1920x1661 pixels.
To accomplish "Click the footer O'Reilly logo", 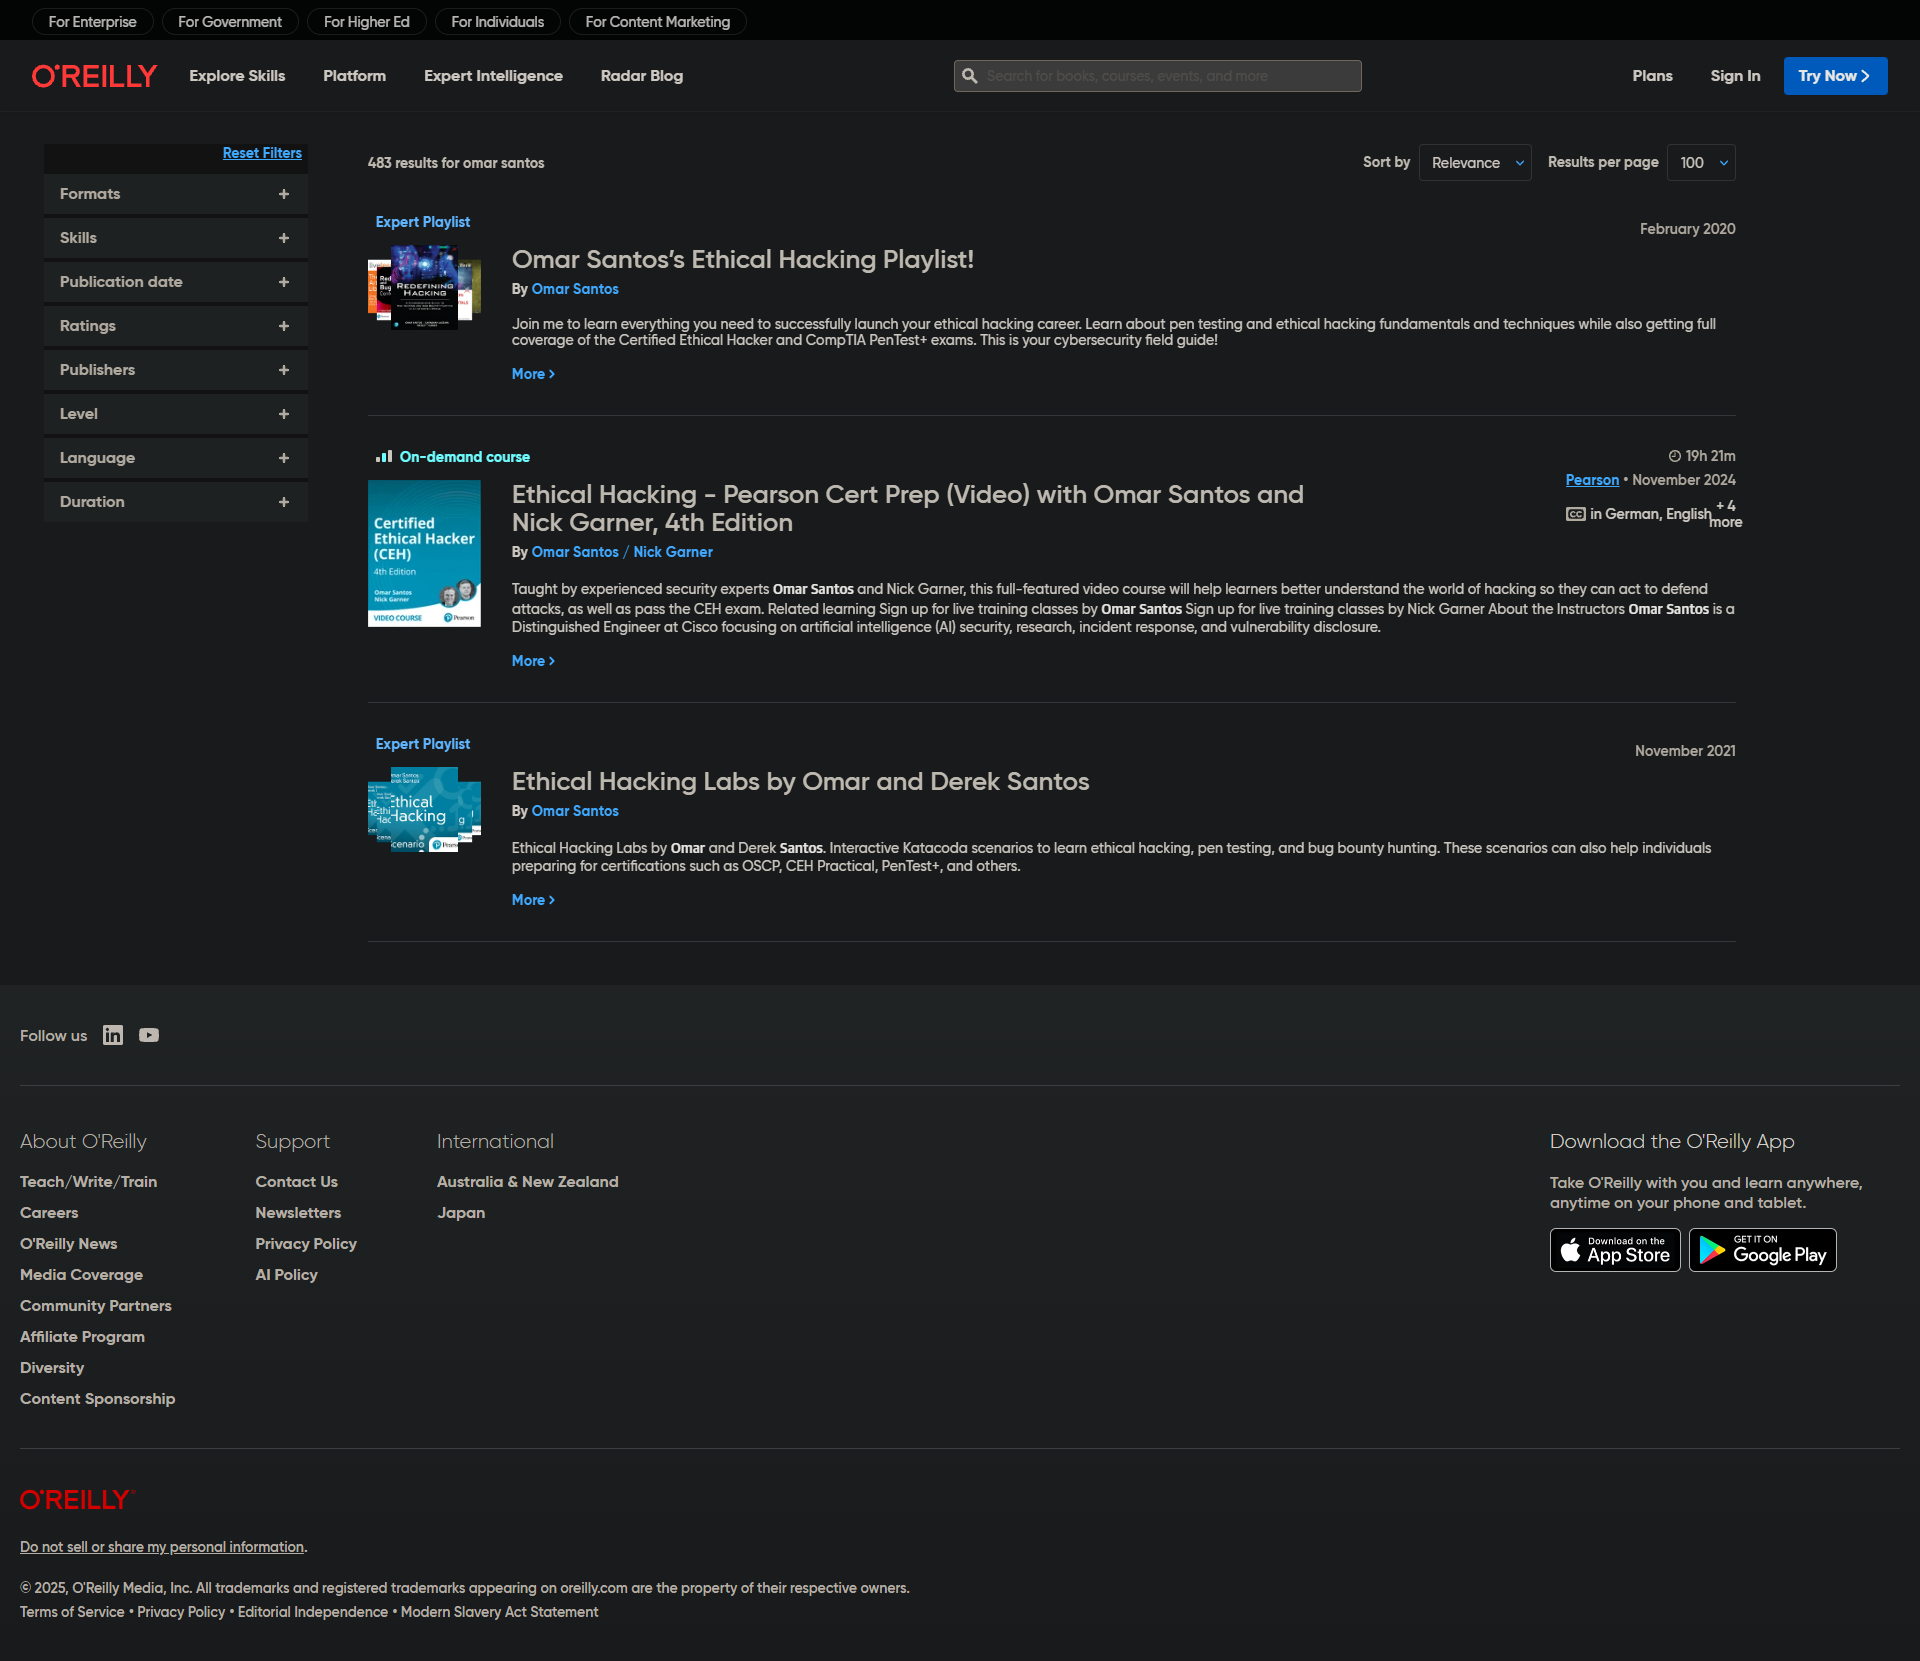I will click(77, 1500).
